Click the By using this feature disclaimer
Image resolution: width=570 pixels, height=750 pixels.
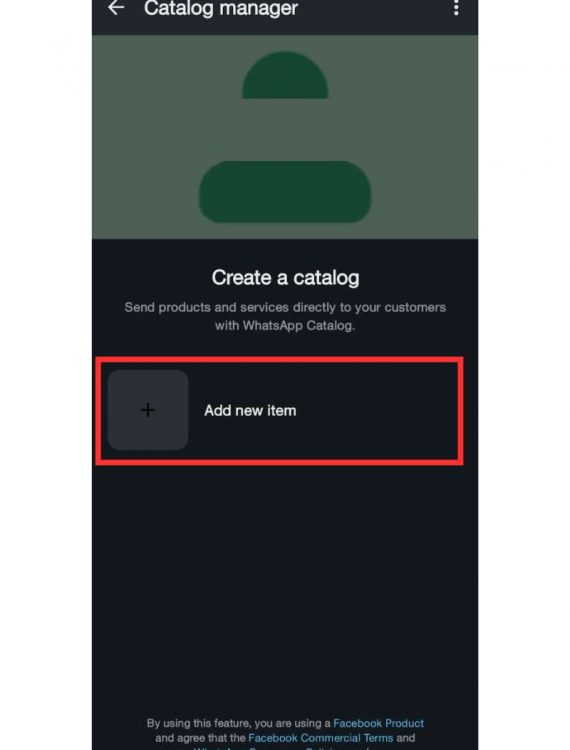click(285, 733)
